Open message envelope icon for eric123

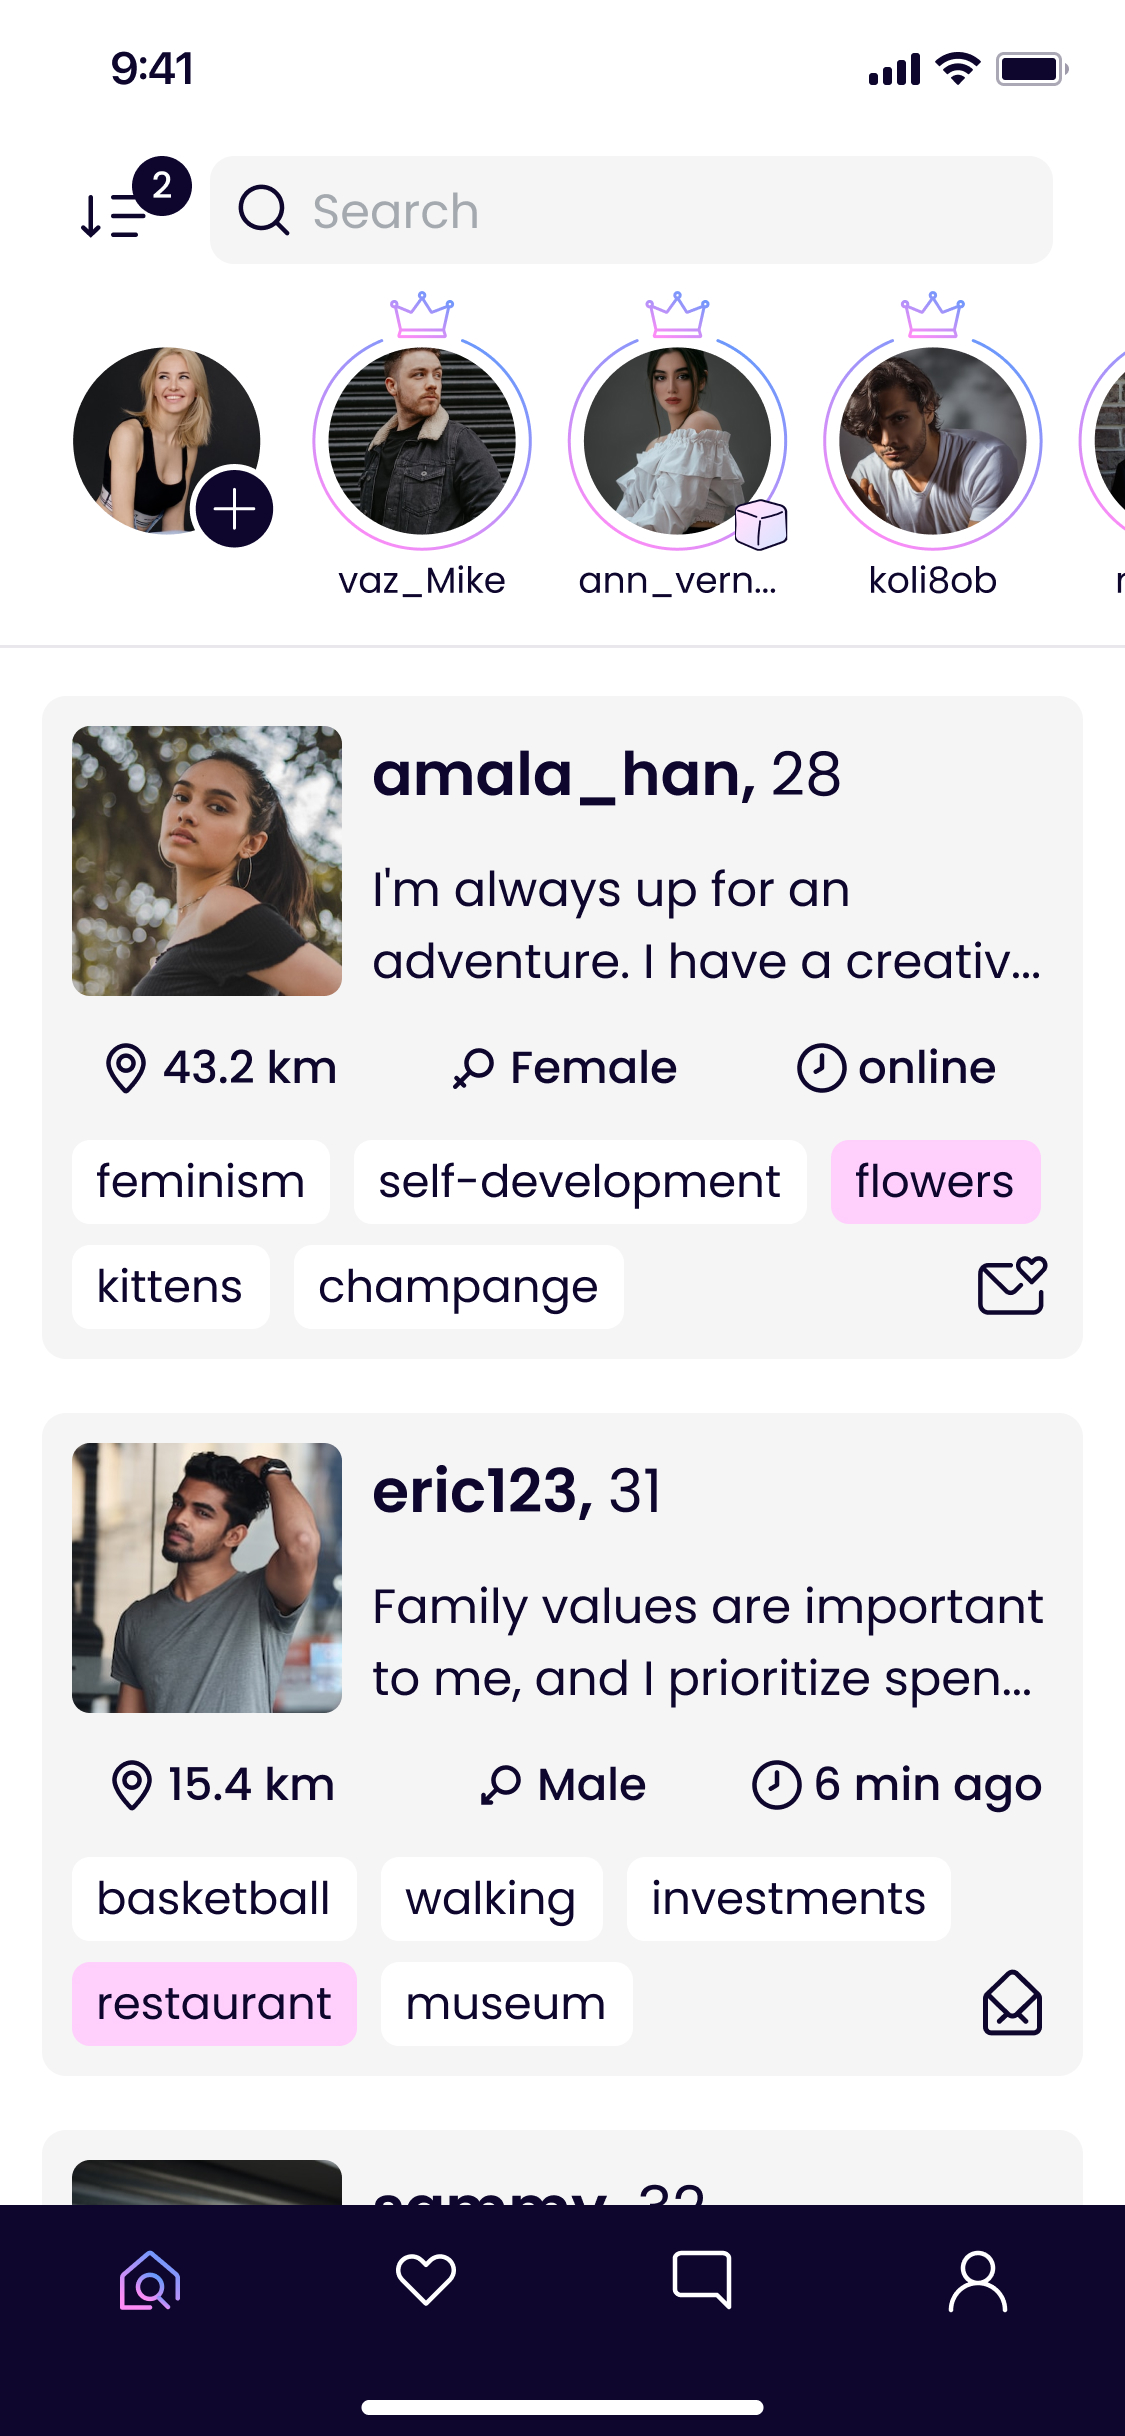pos(1011,2003)
